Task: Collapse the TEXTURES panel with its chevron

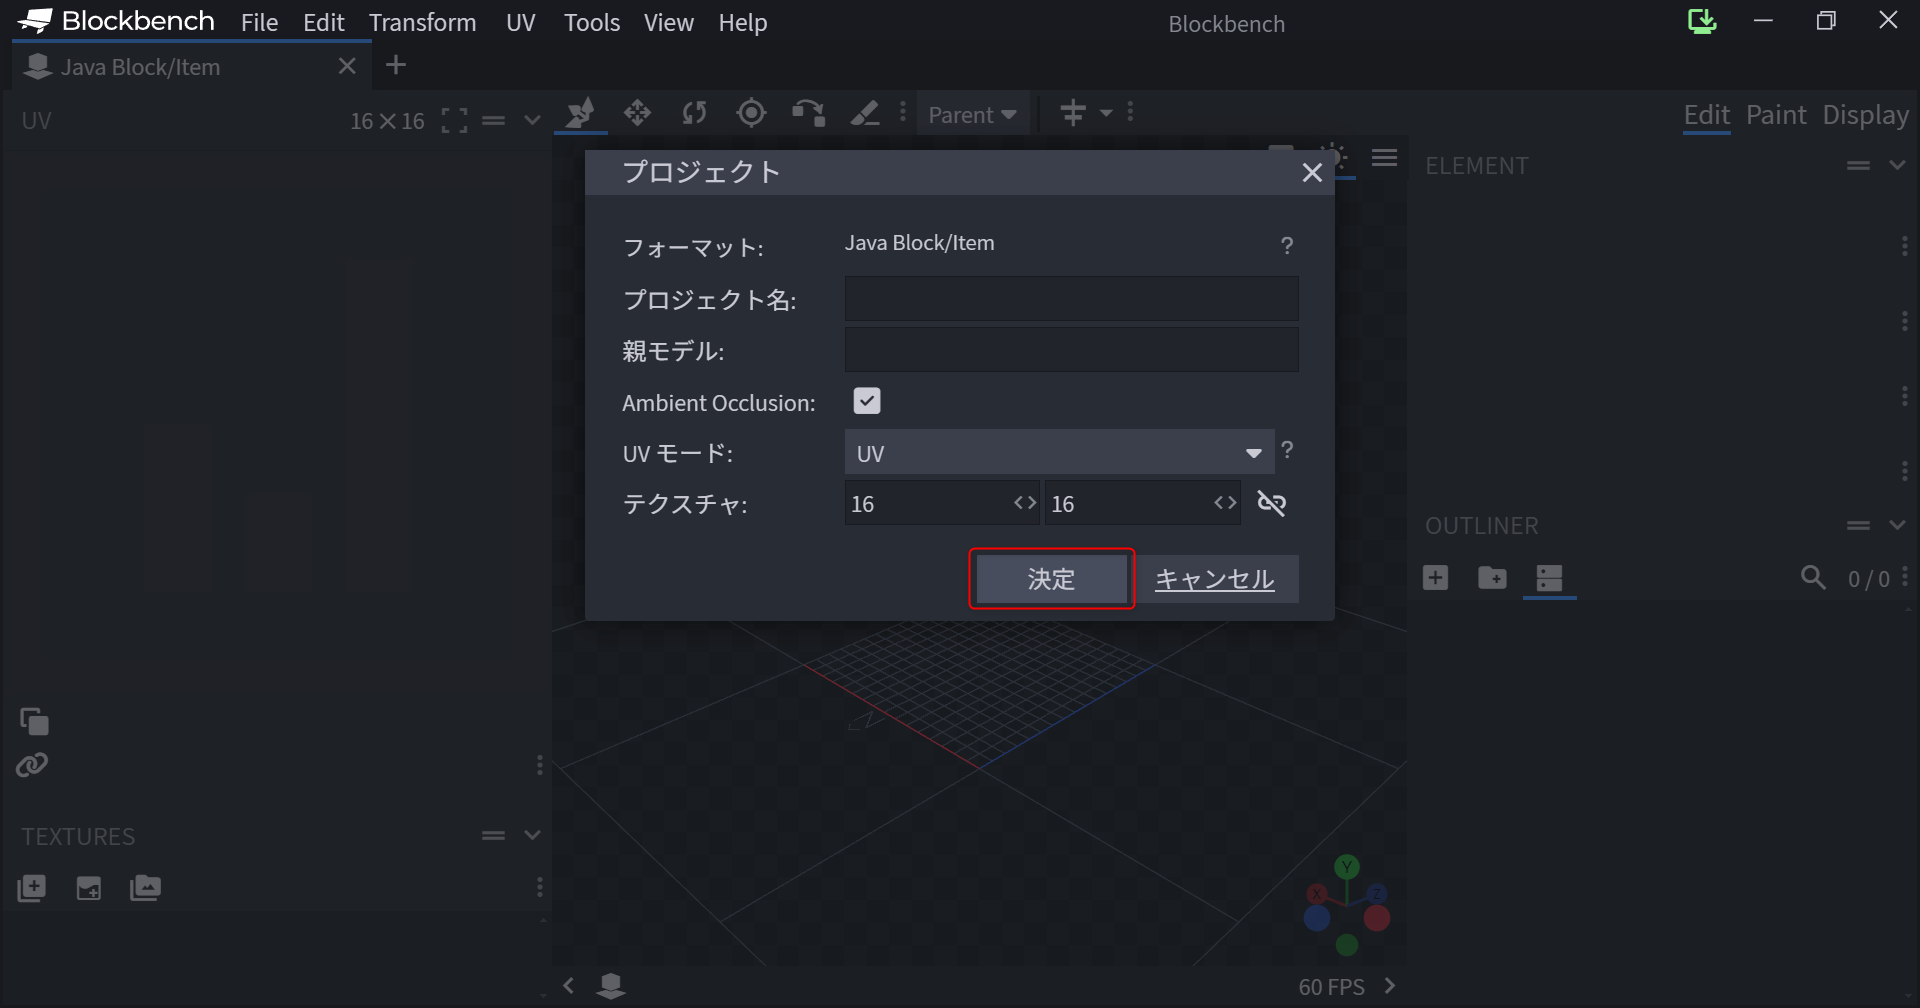Action: click(532, 834)
